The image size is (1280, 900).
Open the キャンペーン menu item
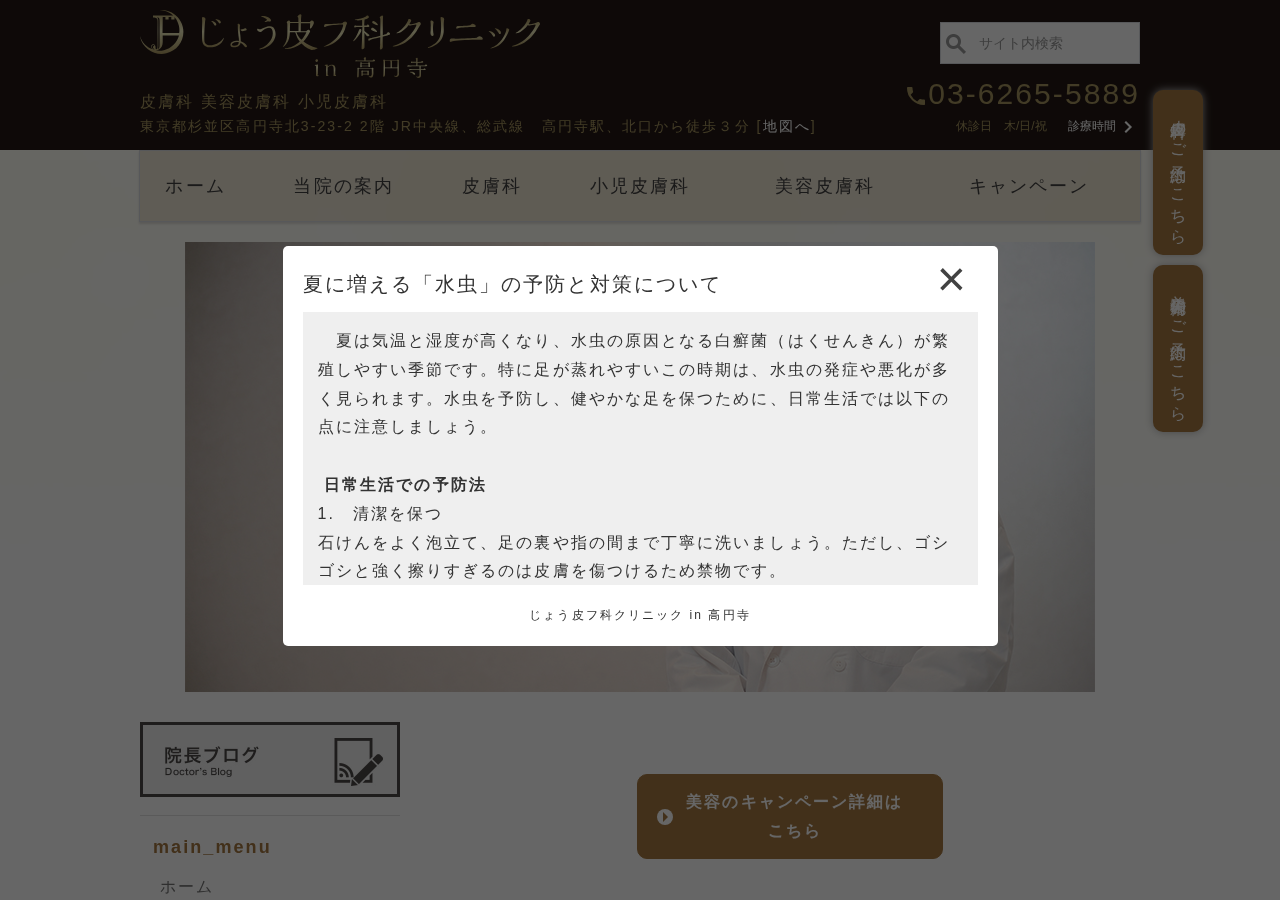point(1028,186)
